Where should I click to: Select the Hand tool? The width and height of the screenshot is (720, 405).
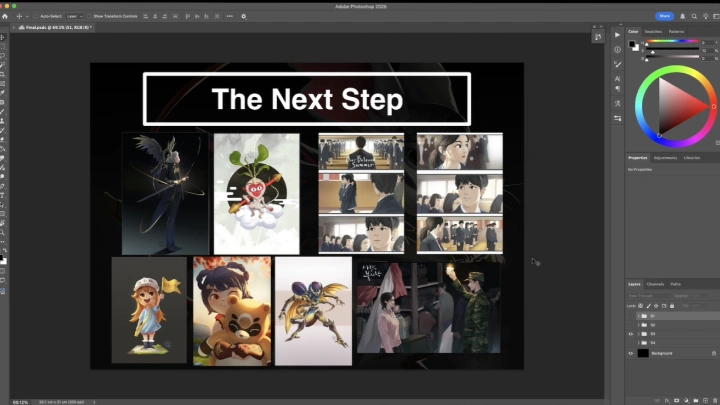[2, 224]
